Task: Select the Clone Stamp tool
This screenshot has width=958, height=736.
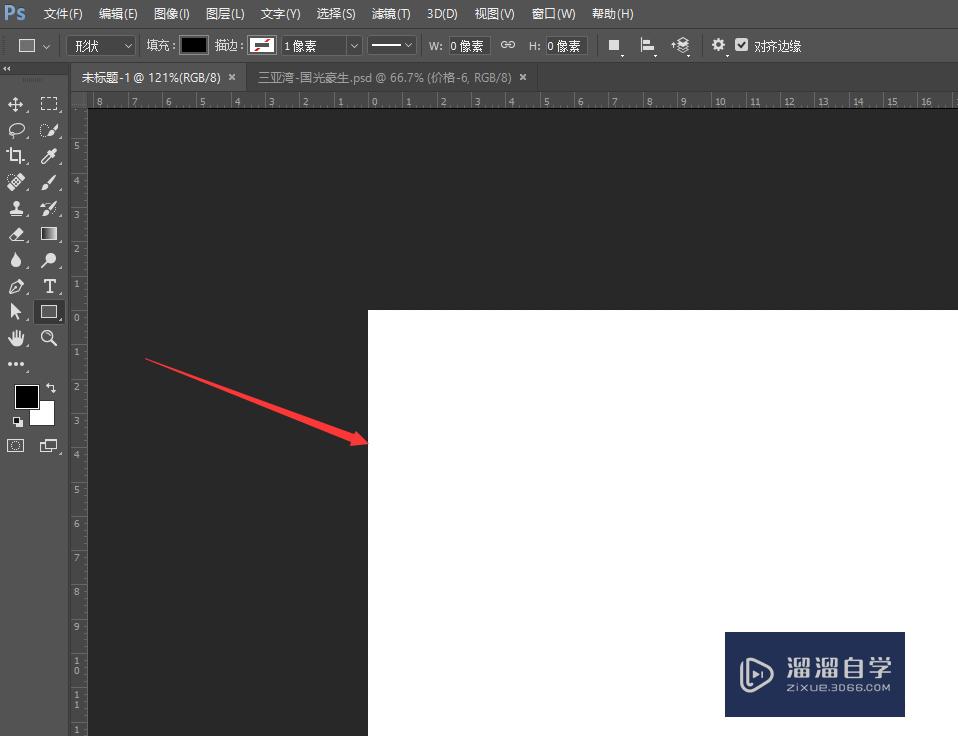Action: tap(16, 208)
